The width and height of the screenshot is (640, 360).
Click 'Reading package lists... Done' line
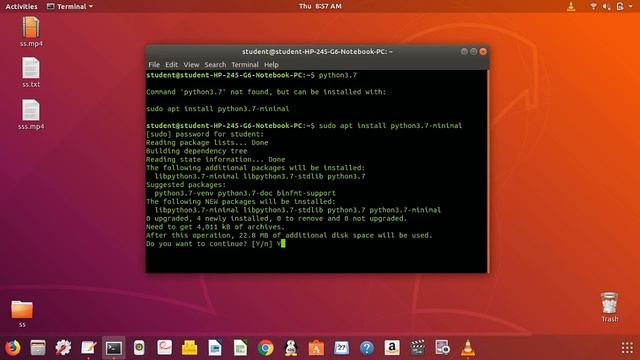coord(207,142)
